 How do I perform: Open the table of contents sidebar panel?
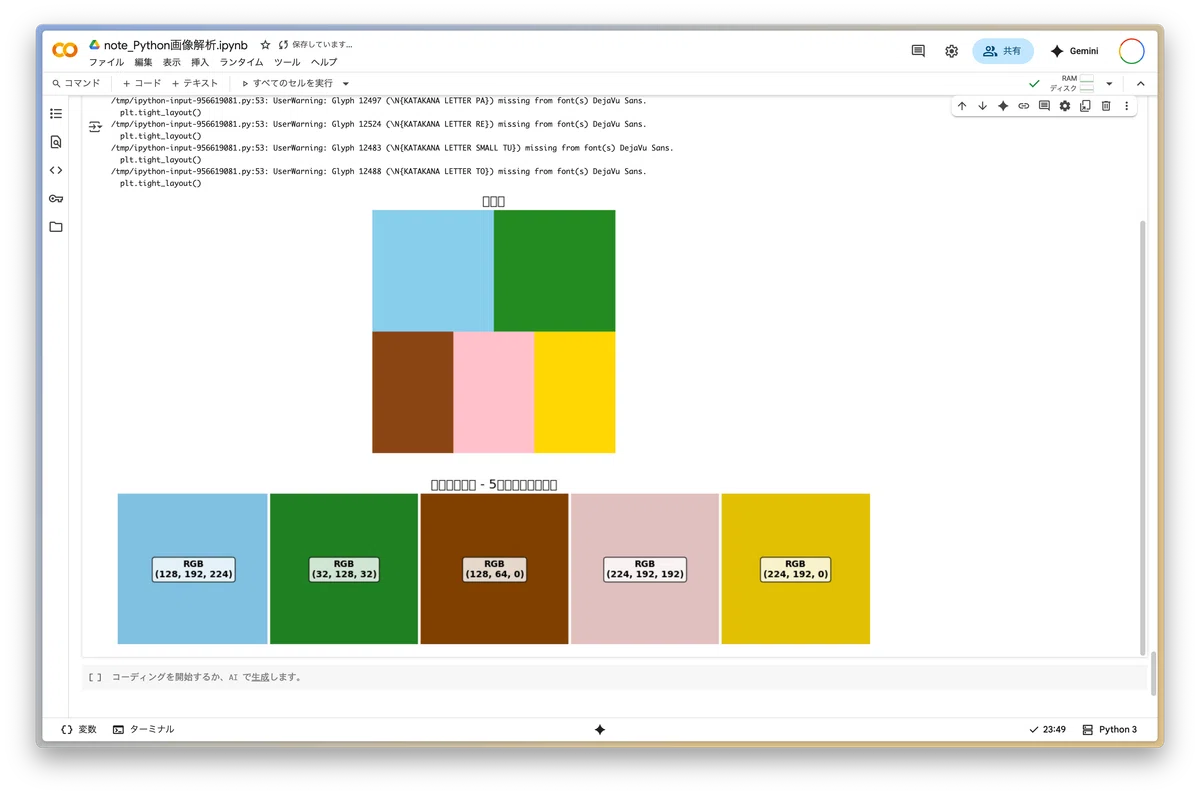coord(56,114)
